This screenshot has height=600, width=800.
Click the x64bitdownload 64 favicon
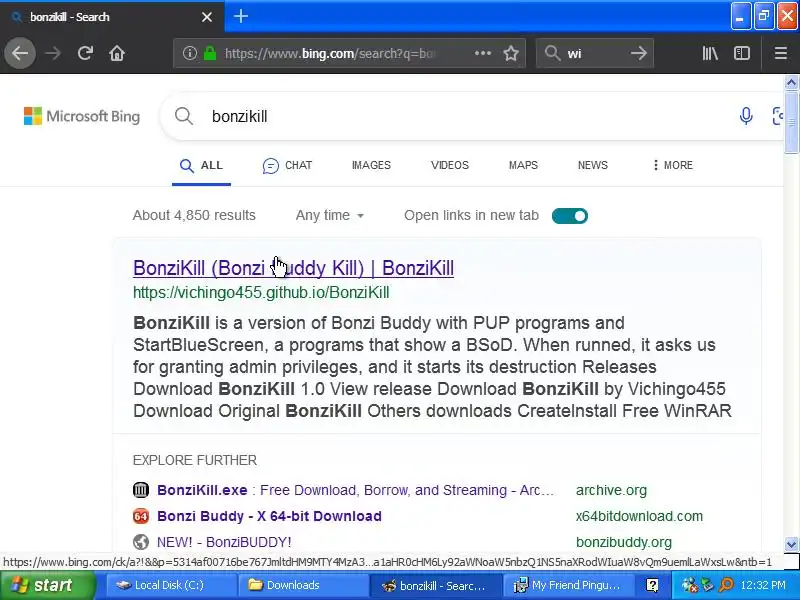point(141,516)
